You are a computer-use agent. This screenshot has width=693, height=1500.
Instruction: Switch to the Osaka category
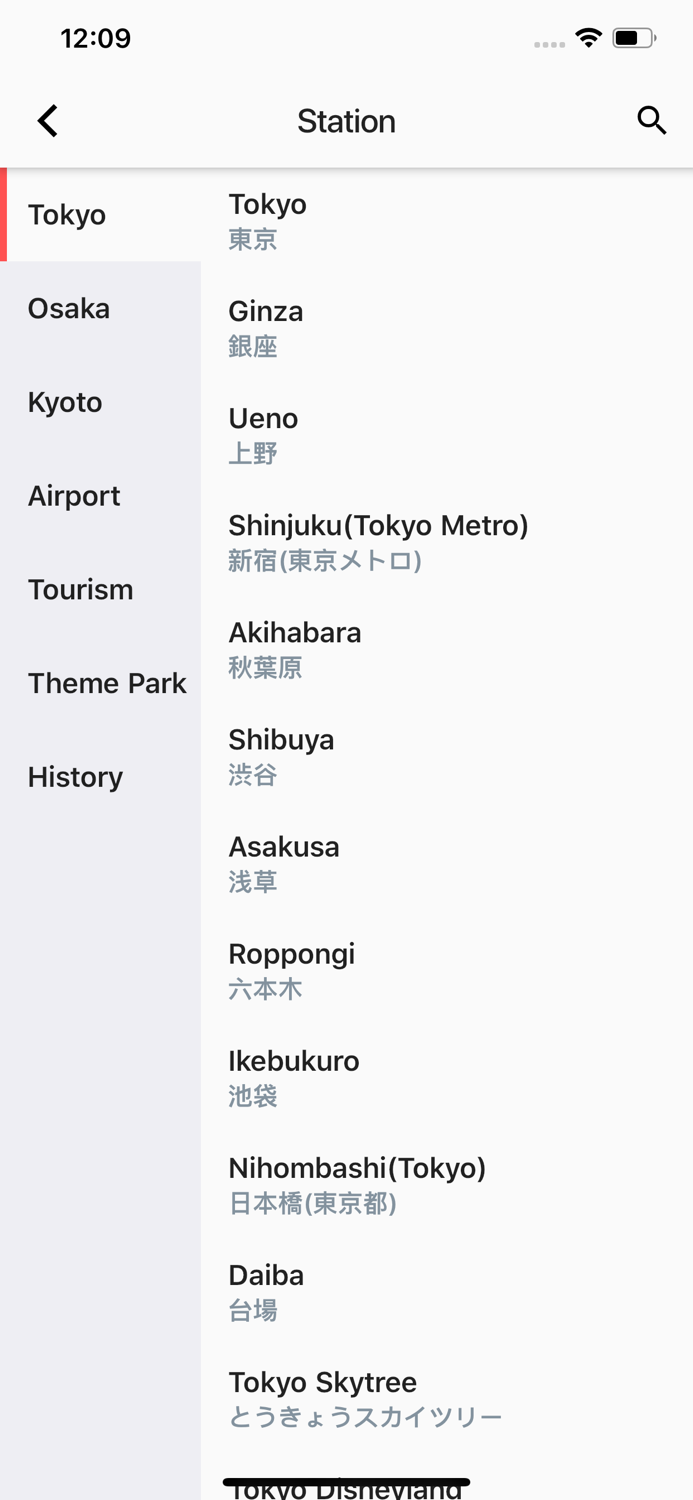pyautogui.click(x=69, y=308)
